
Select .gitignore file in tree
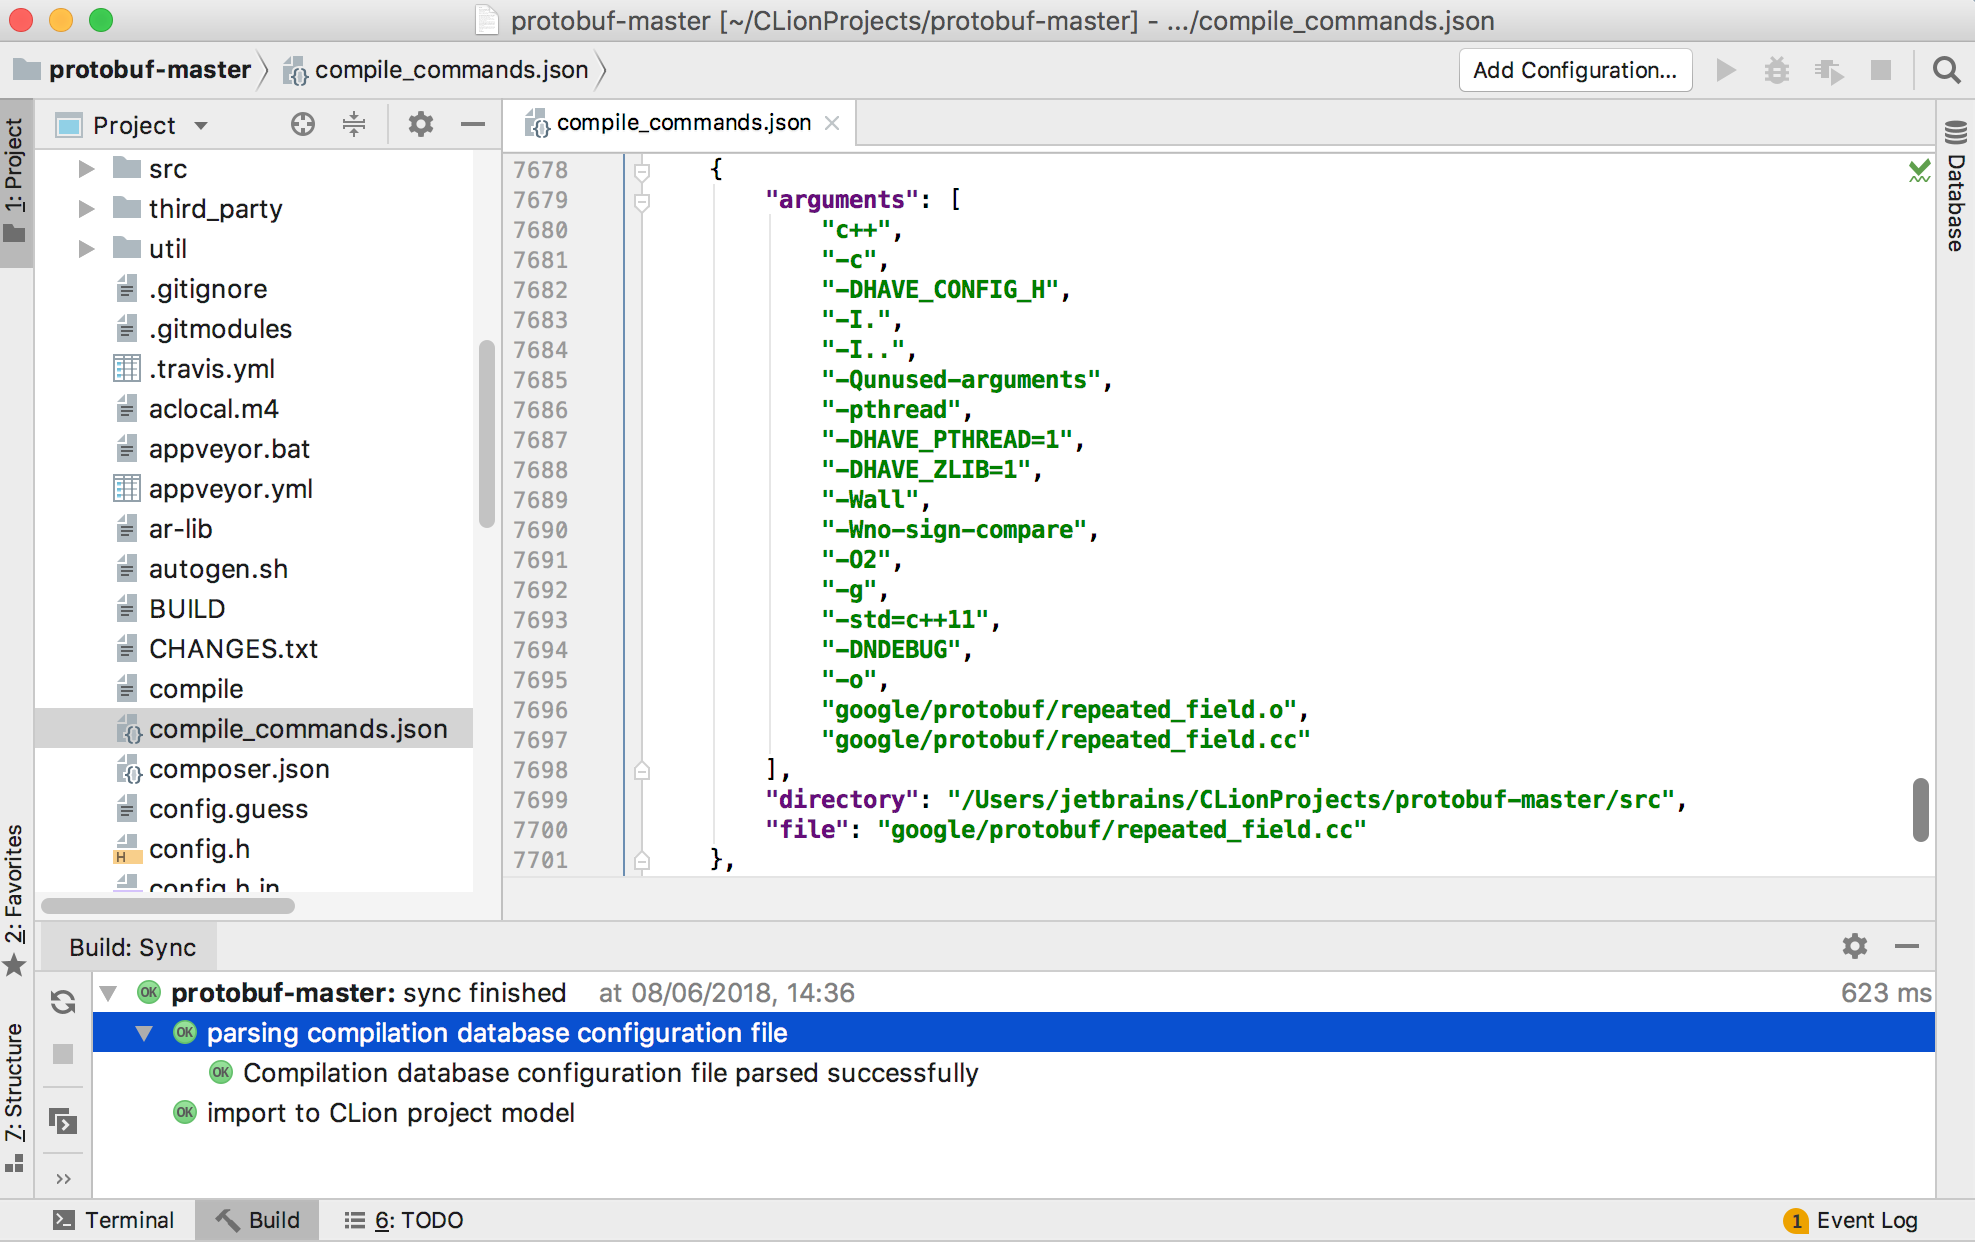pos(207,289)
